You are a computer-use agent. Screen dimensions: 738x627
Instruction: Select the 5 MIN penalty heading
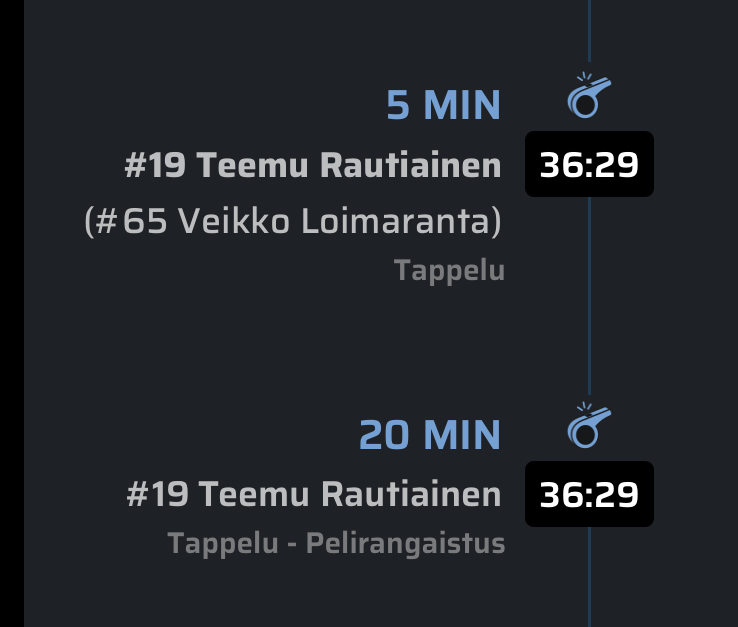(443, 105)
